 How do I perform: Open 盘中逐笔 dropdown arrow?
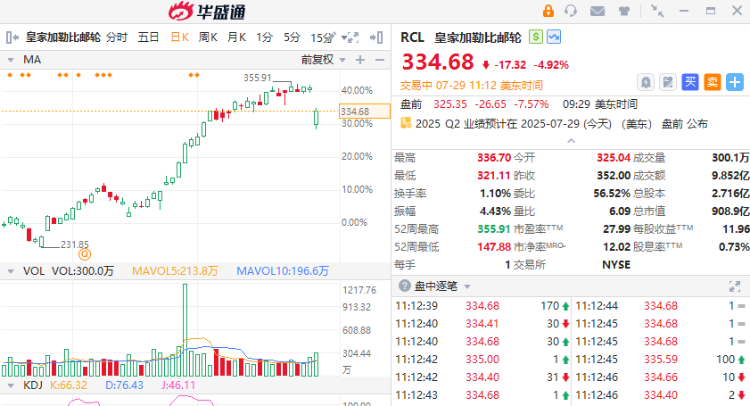[x=467, y=286]
